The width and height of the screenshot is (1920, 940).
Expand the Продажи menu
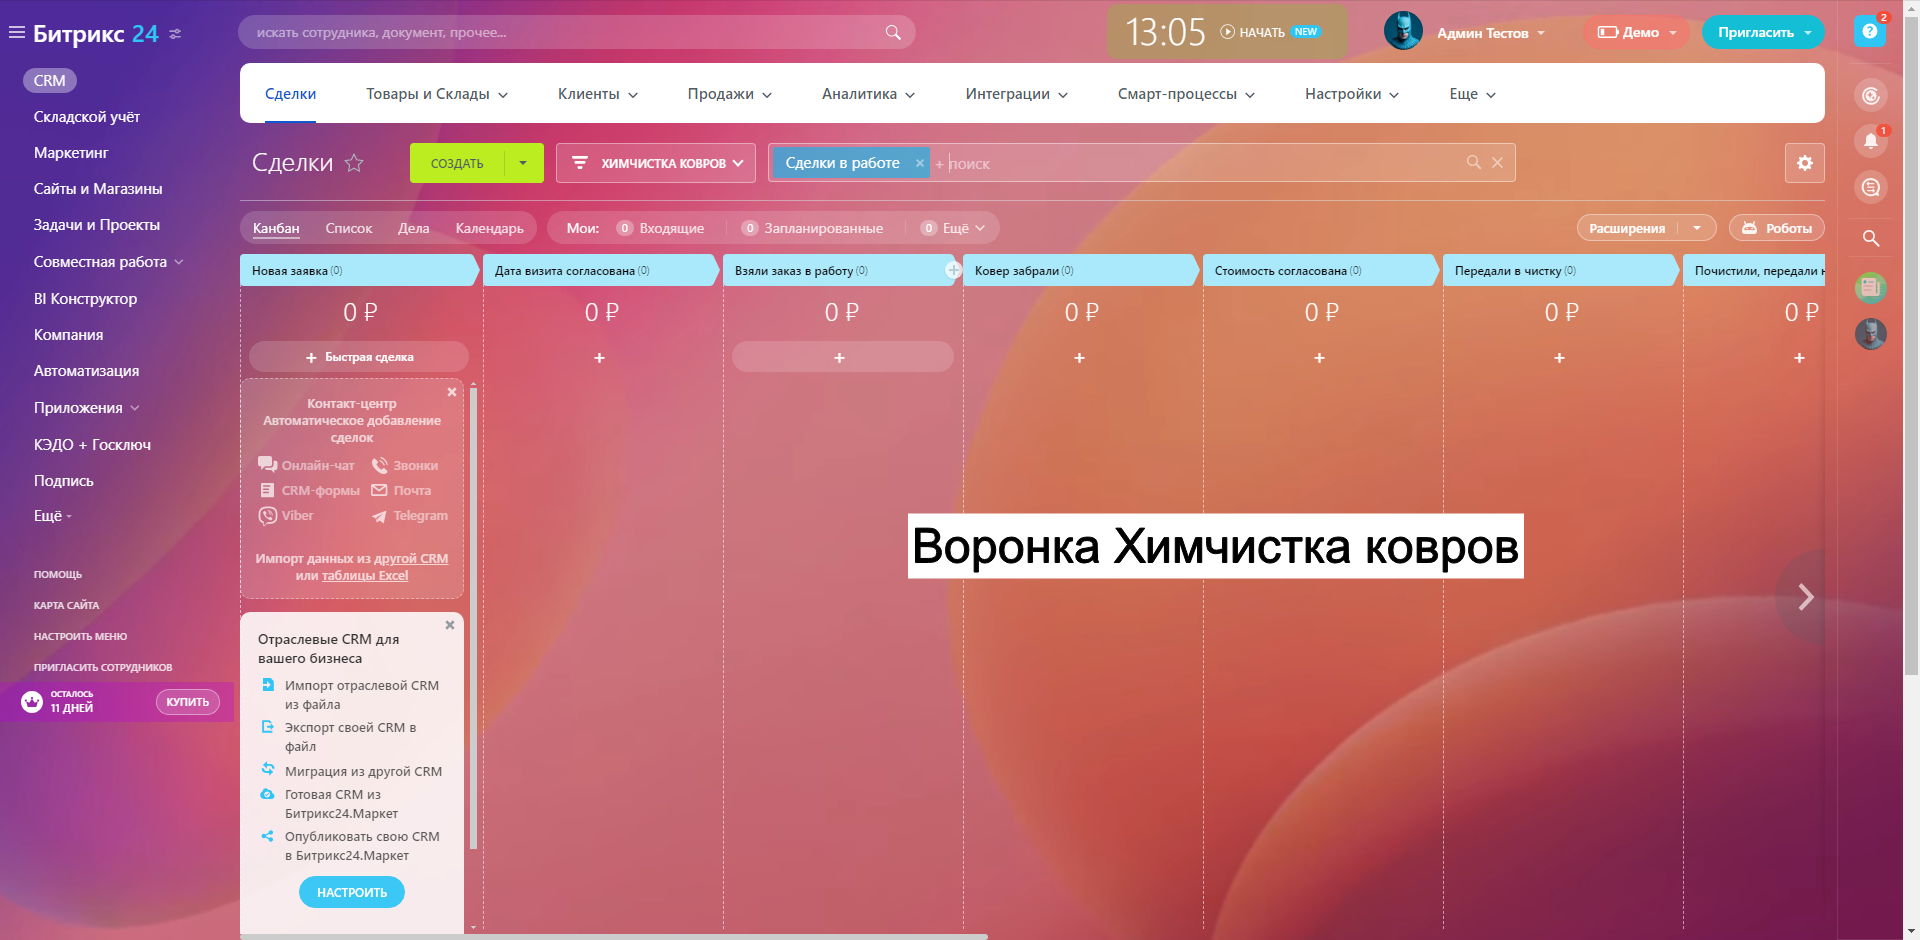[x=730, y=94]
